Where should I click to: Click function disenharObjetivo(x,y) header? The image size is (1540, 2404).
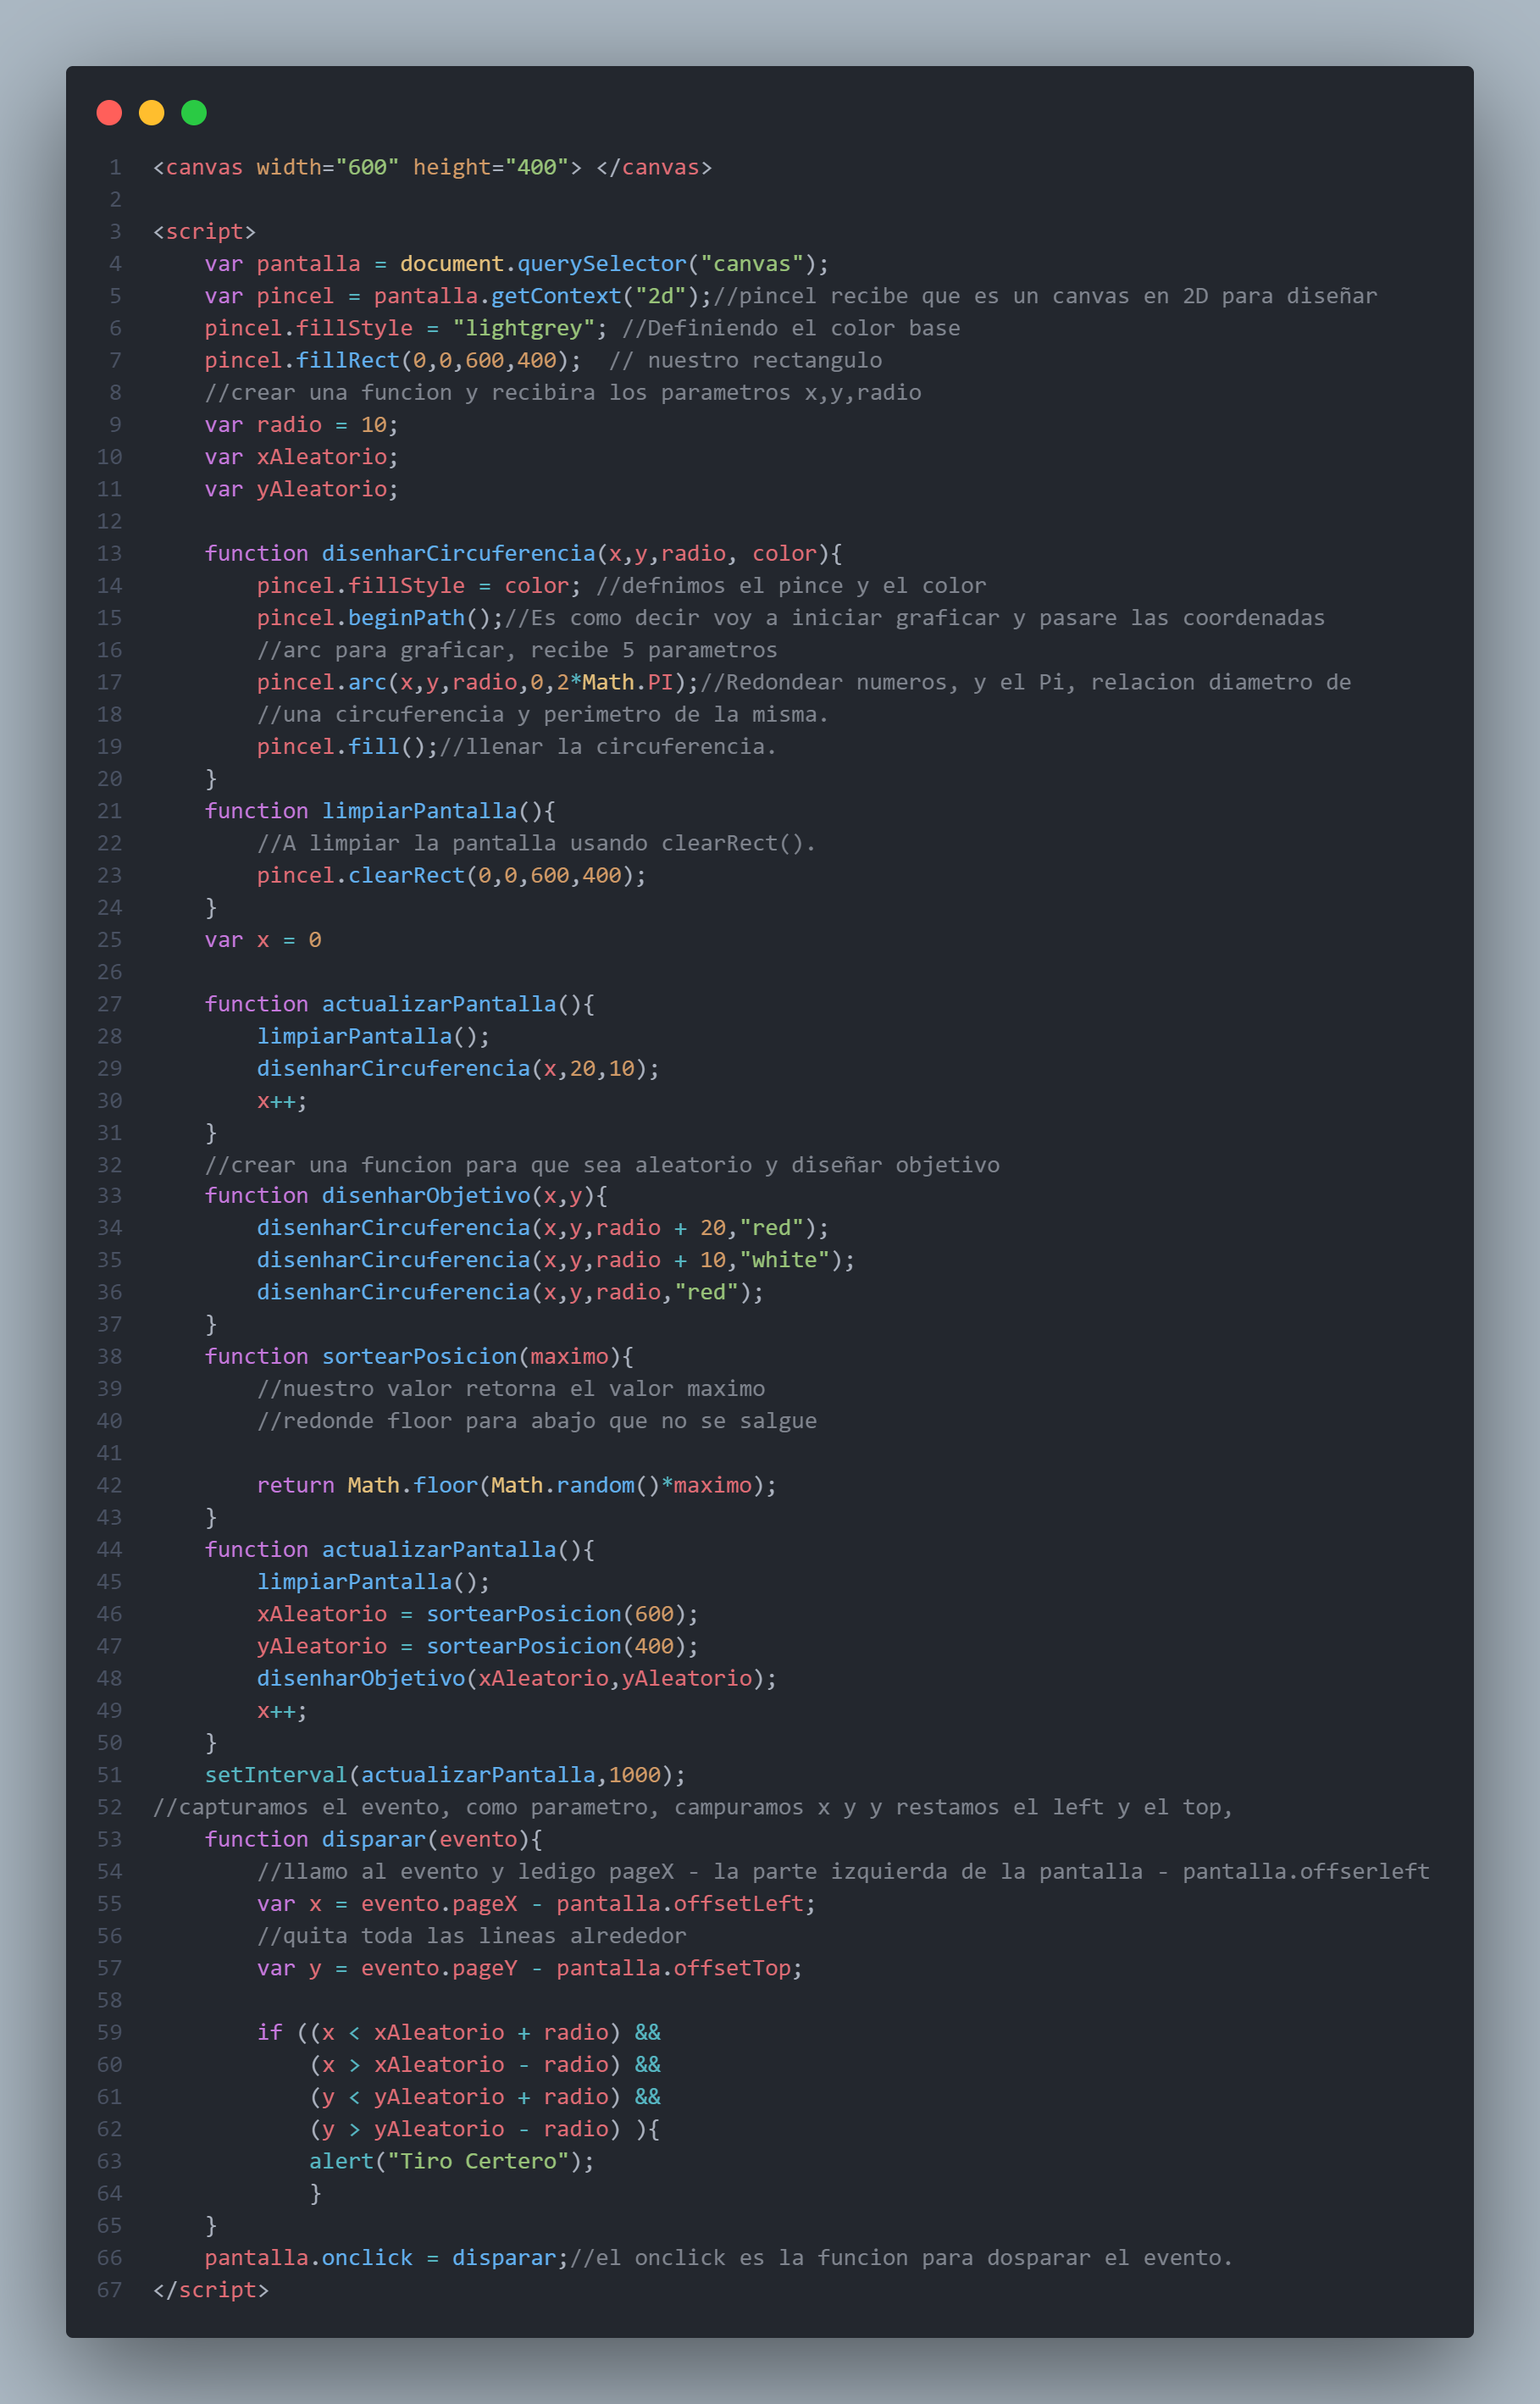[406, 1195]
